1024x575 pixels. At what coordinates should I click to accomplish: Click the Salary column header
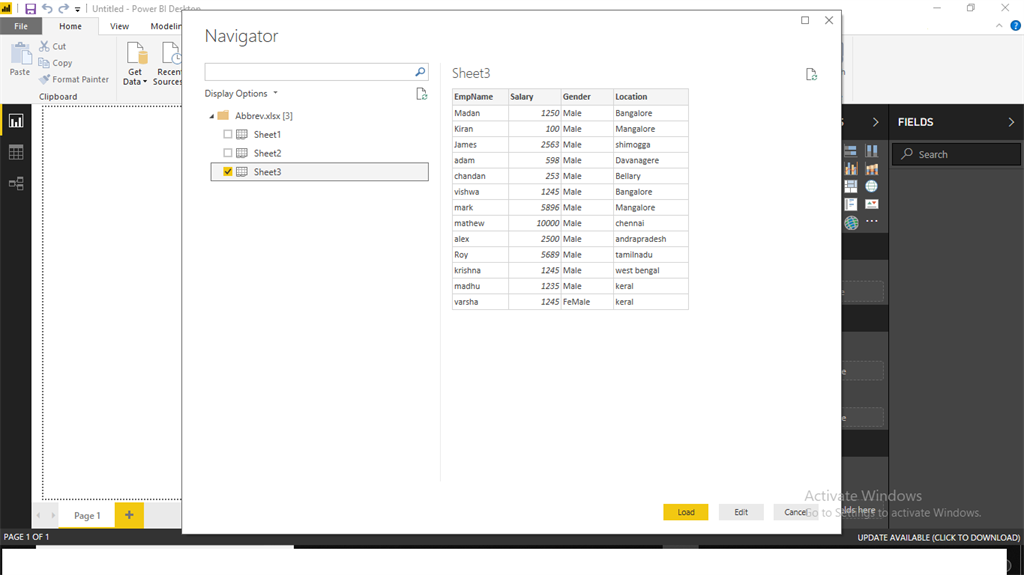534,97
